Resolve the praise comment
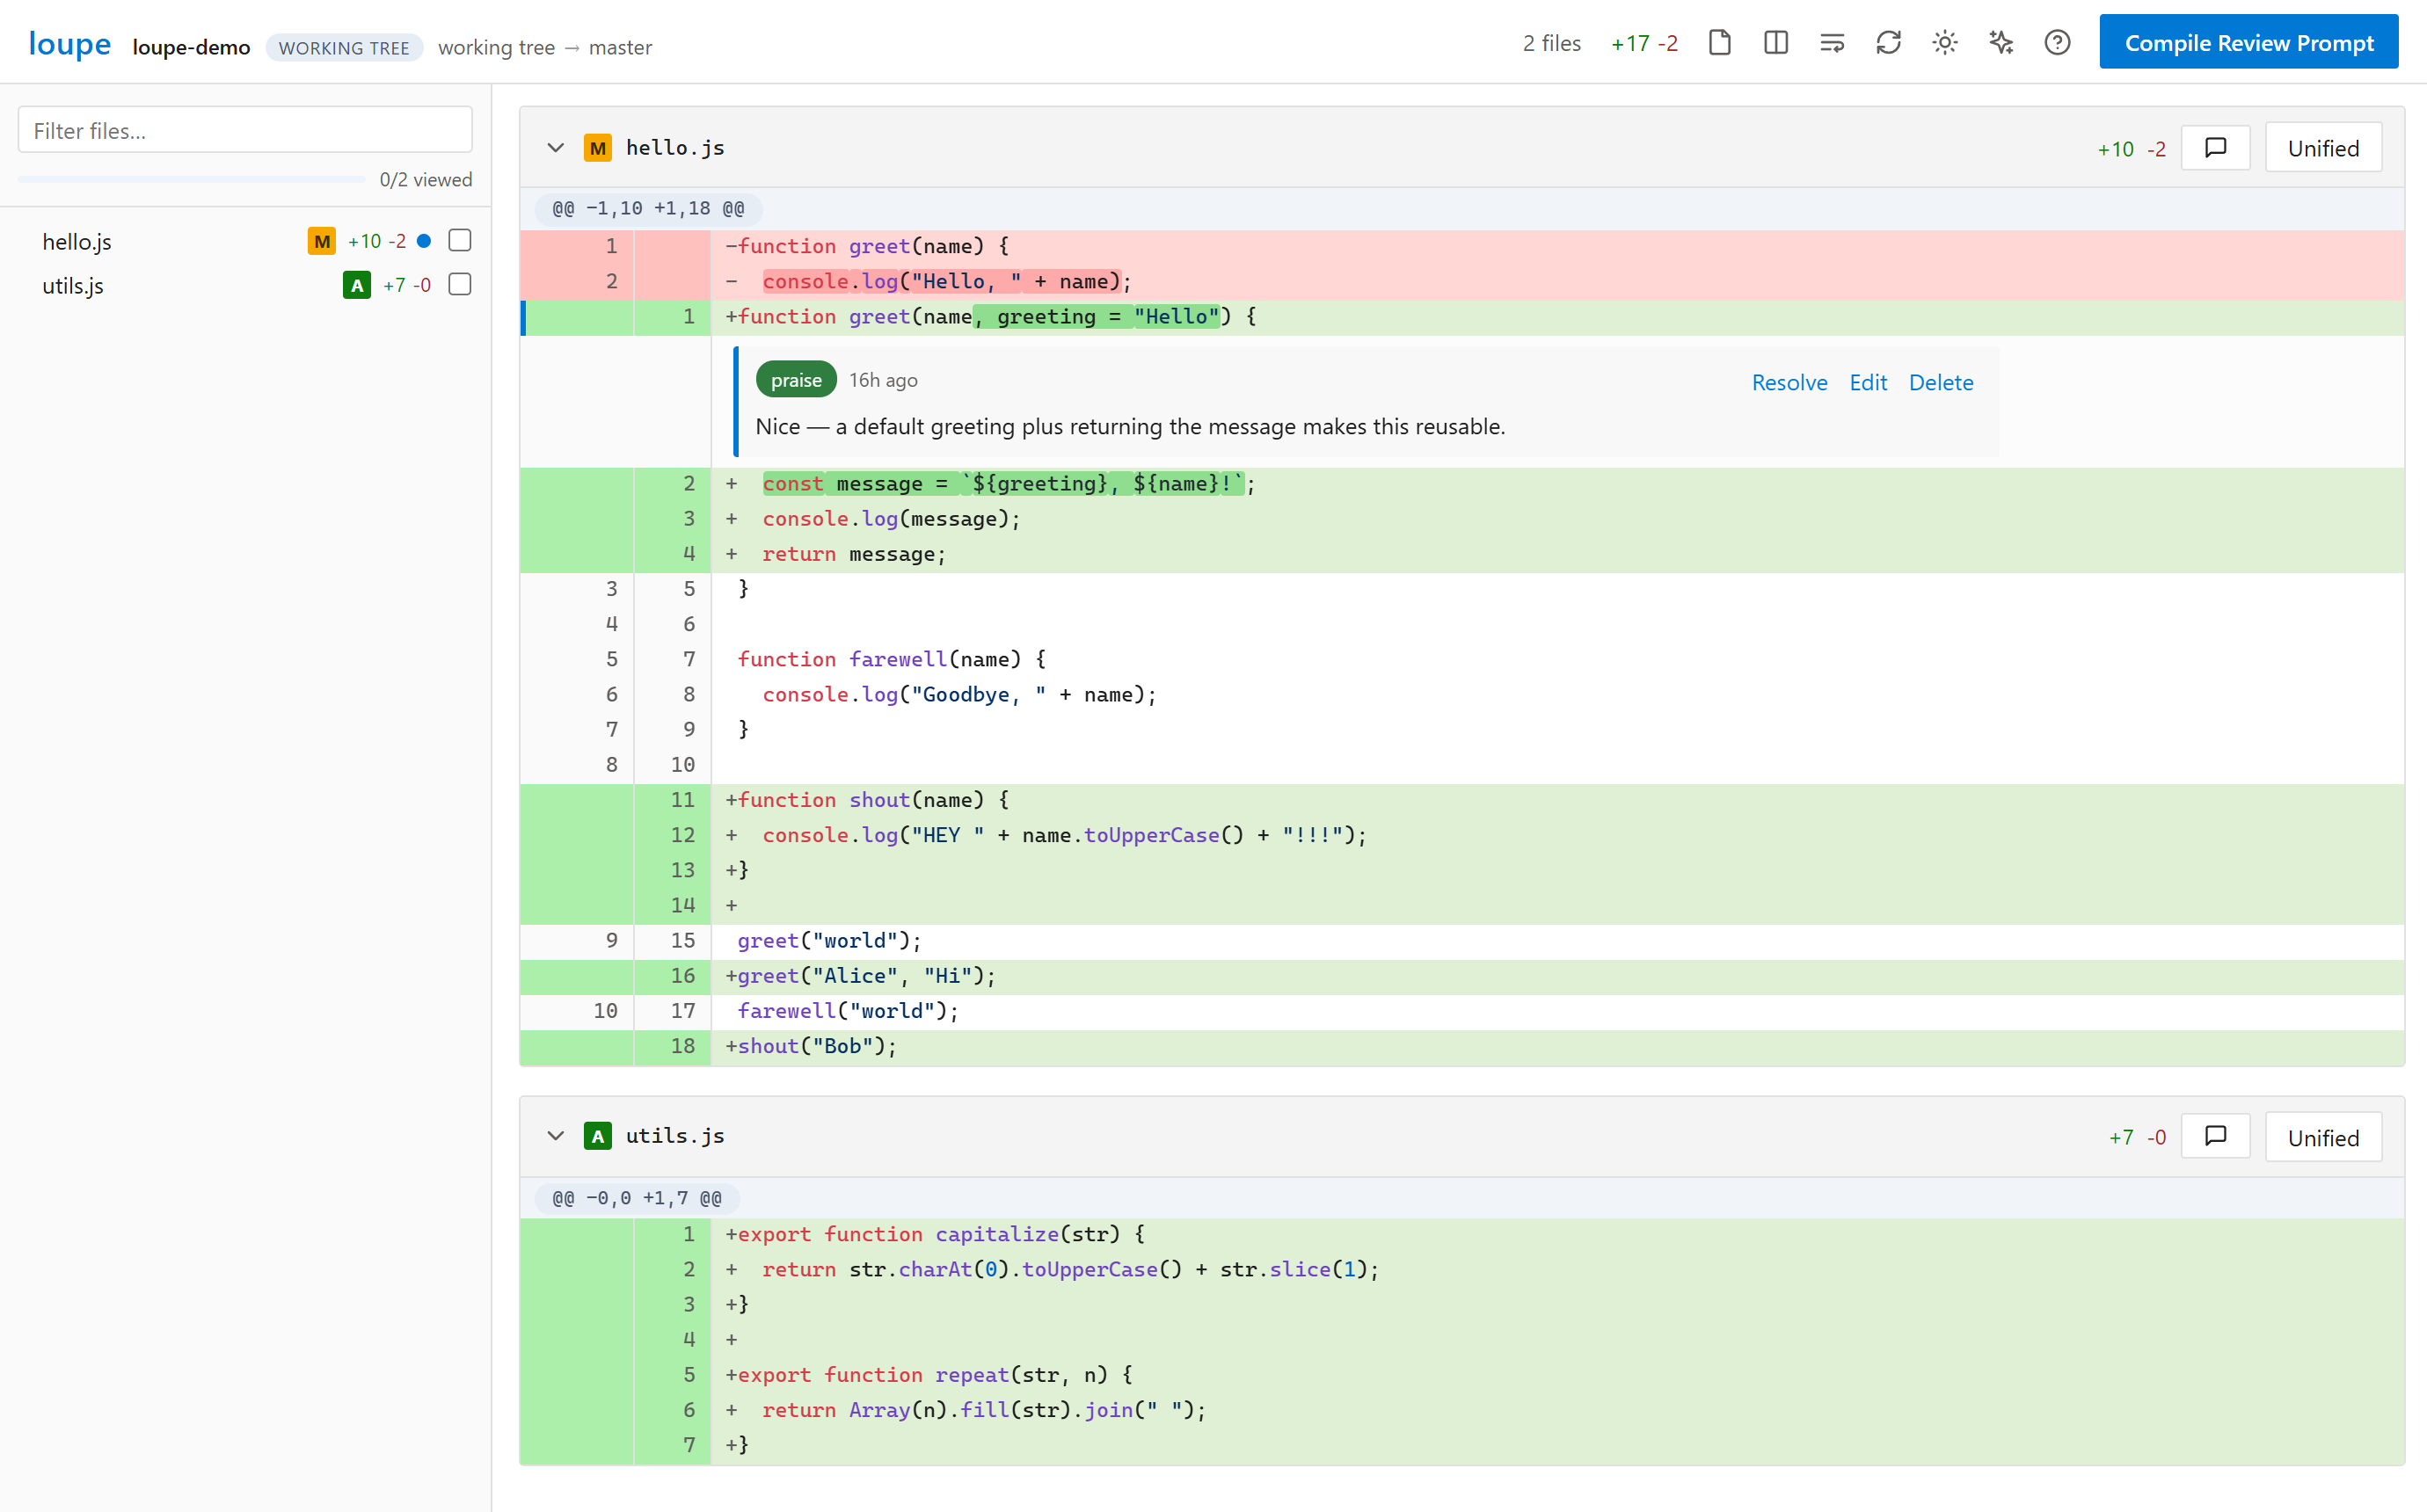The width and height of the screenshot is (2427, 1512). [x=1789, y=382]
